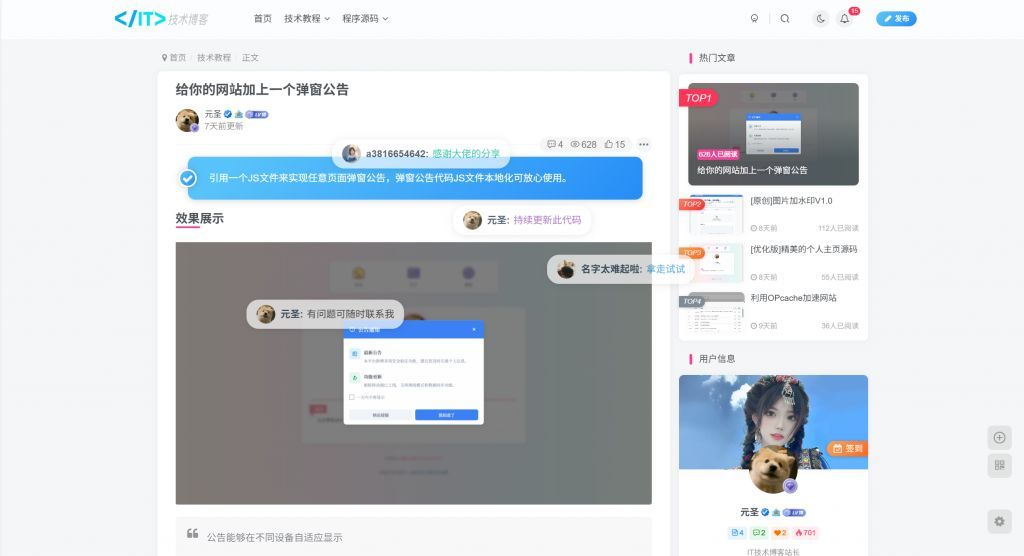Click the 用户信息 section heading
The height and width of the screenshot is (556, 1024).
click(x=716, y=359)
